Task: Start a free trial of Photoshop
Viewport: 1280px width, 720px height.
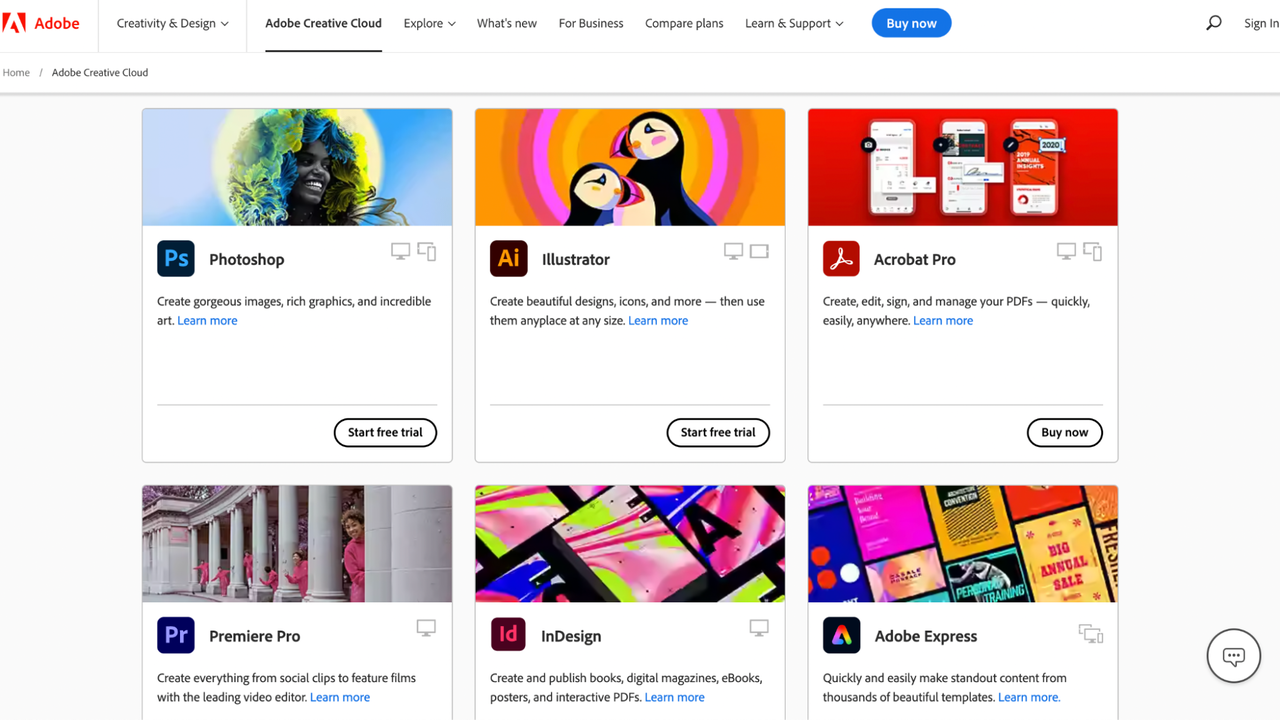Action: tap(385, 432)
